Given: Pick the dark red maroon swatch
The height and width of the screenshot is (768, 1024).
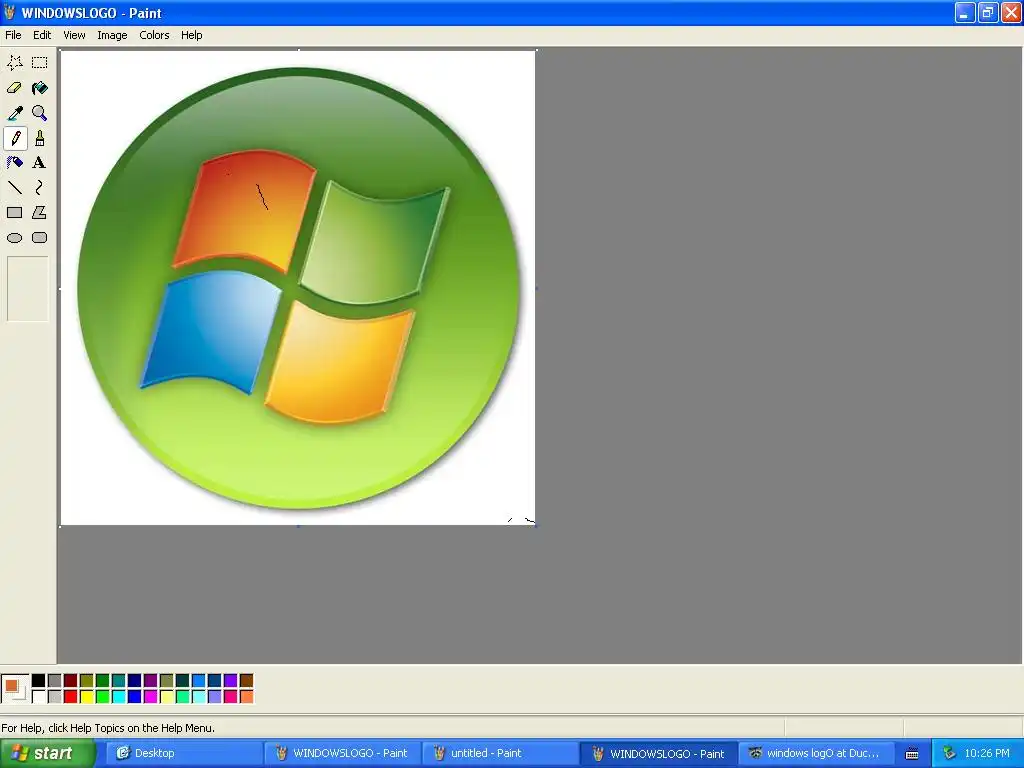Looking at the screenshot, I should coord(71,681).
